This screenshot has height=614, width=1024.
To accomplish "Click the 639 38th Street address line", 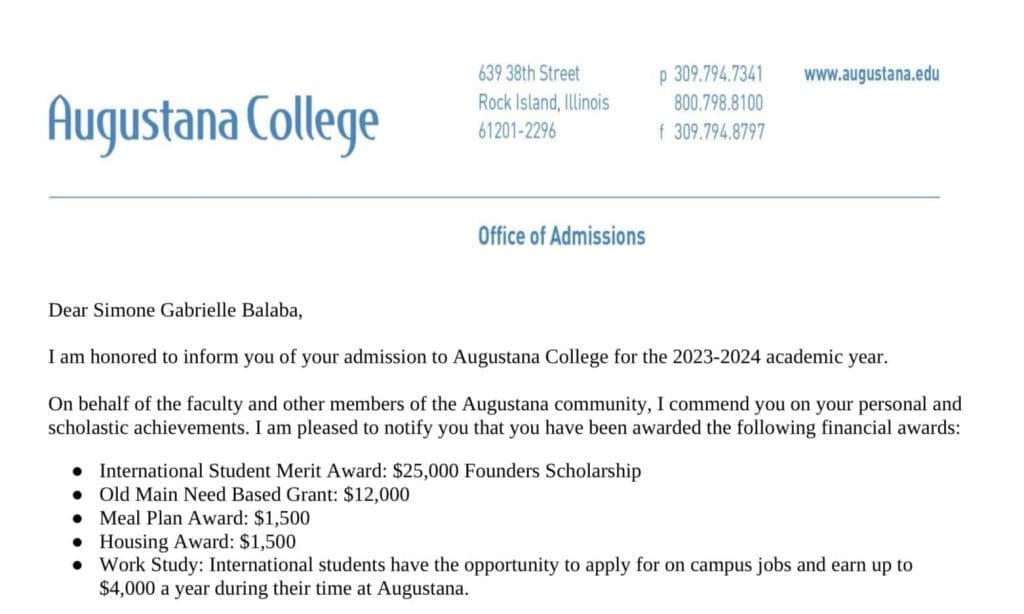I will (x=529, y=74).
